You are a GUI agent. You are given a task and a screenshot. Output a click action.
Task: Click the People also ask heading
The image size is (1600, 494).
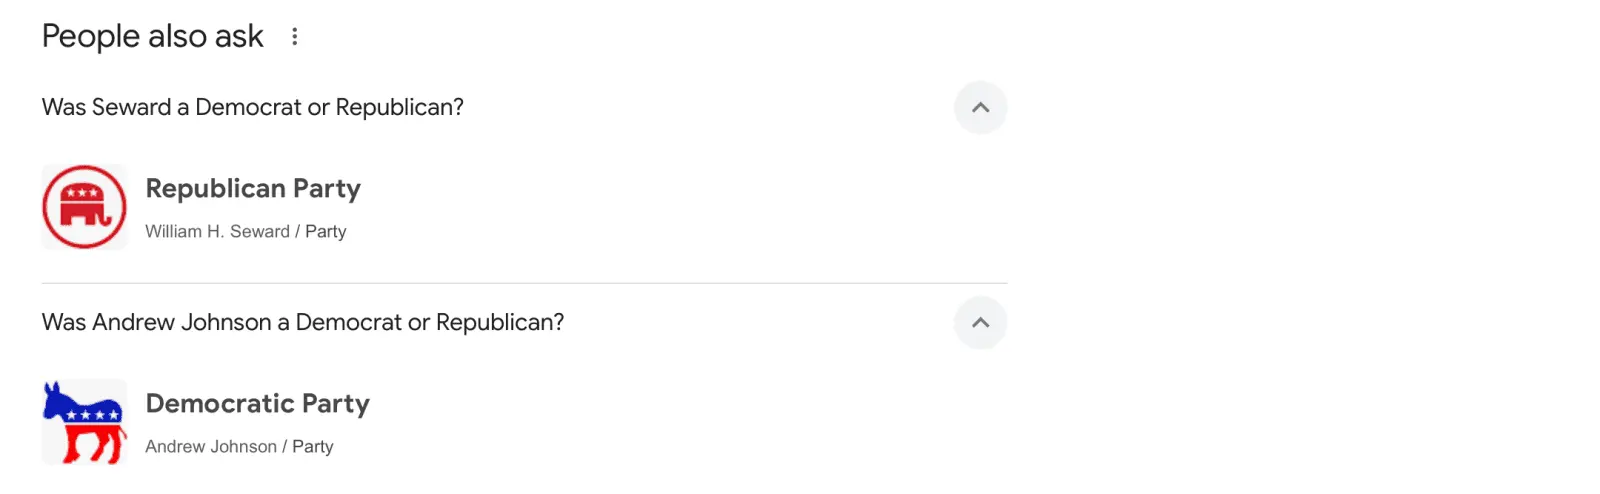(152, 37)
